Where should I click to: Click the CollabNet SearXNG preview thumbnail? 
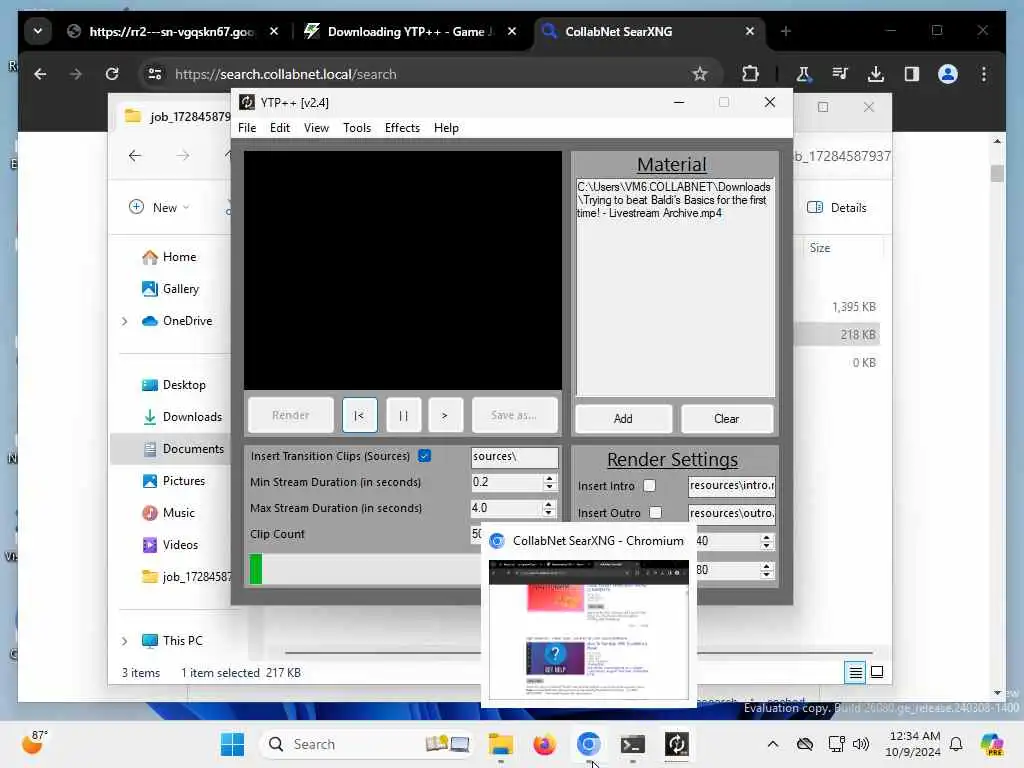tap(588, 630)
